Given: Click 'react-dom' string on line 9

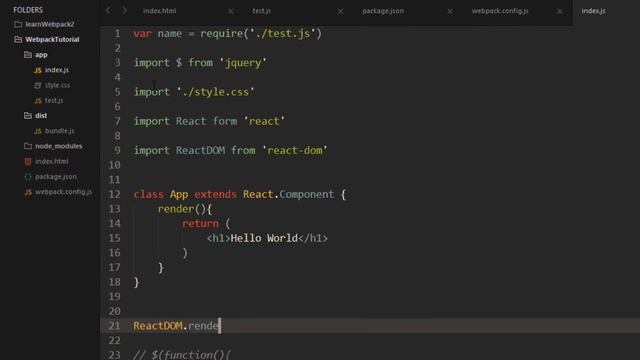Looking at the screenshot, I should 295,151.
